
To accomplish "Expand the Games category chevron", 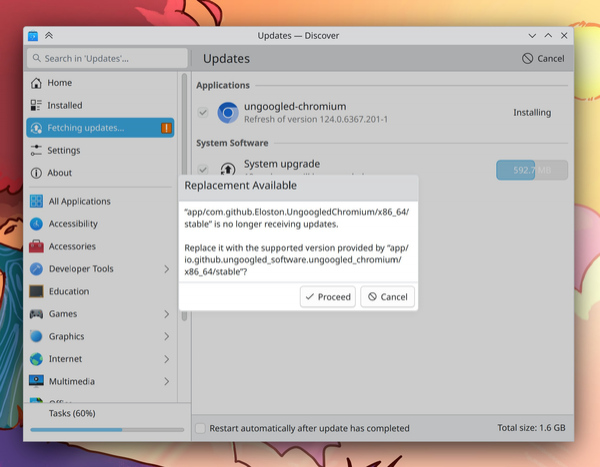I will [x=166, y=314].
